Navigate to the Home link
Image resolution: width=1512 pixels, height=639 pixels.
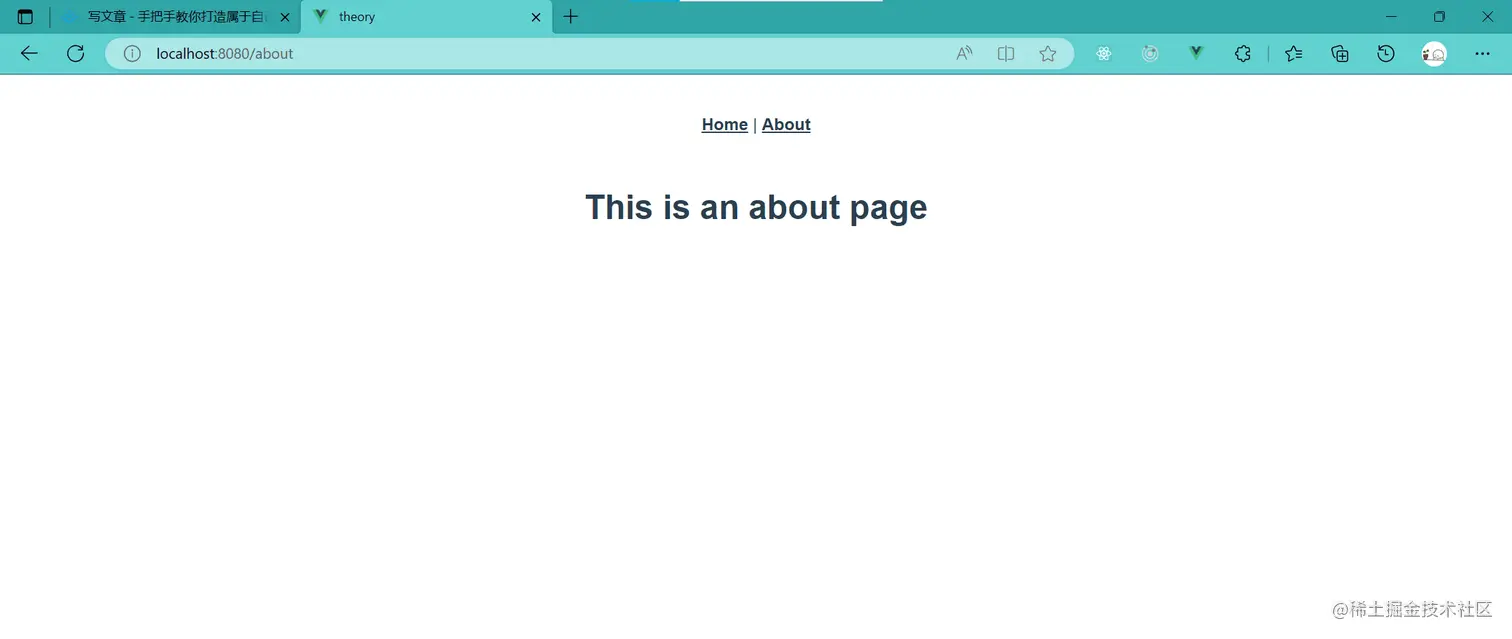pyautogui.click(x=724, y=124)
